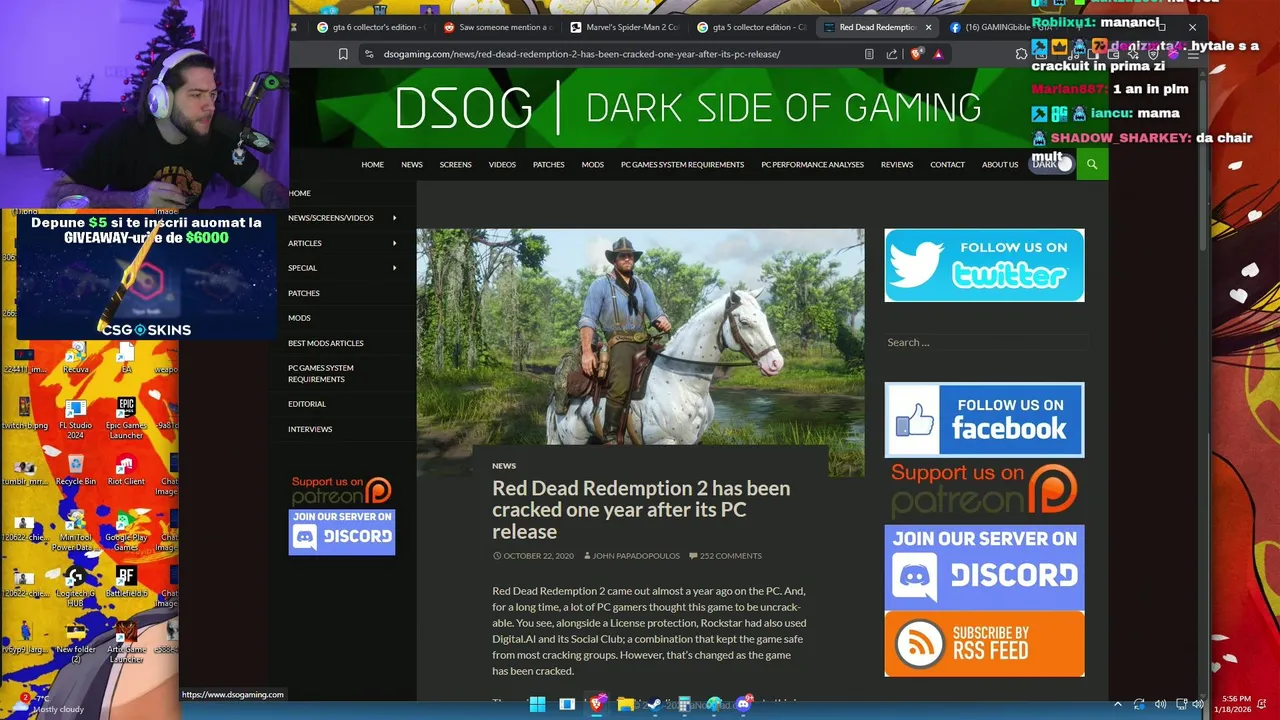Click the Follow us on Facebook banner
The width and height of the screenshot is (1280, 720).
[x=984, y=420]
